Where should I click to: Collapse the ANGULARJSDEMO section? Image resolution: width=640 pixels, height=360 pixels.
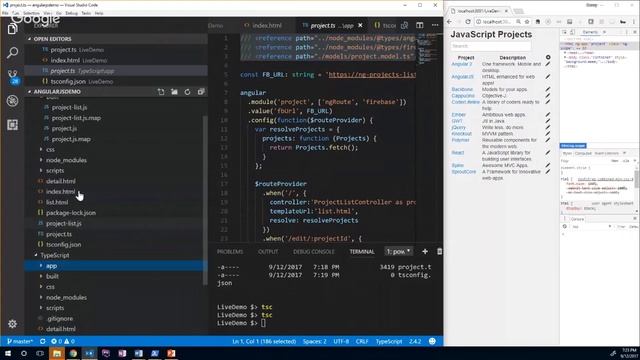pos(57,92)
